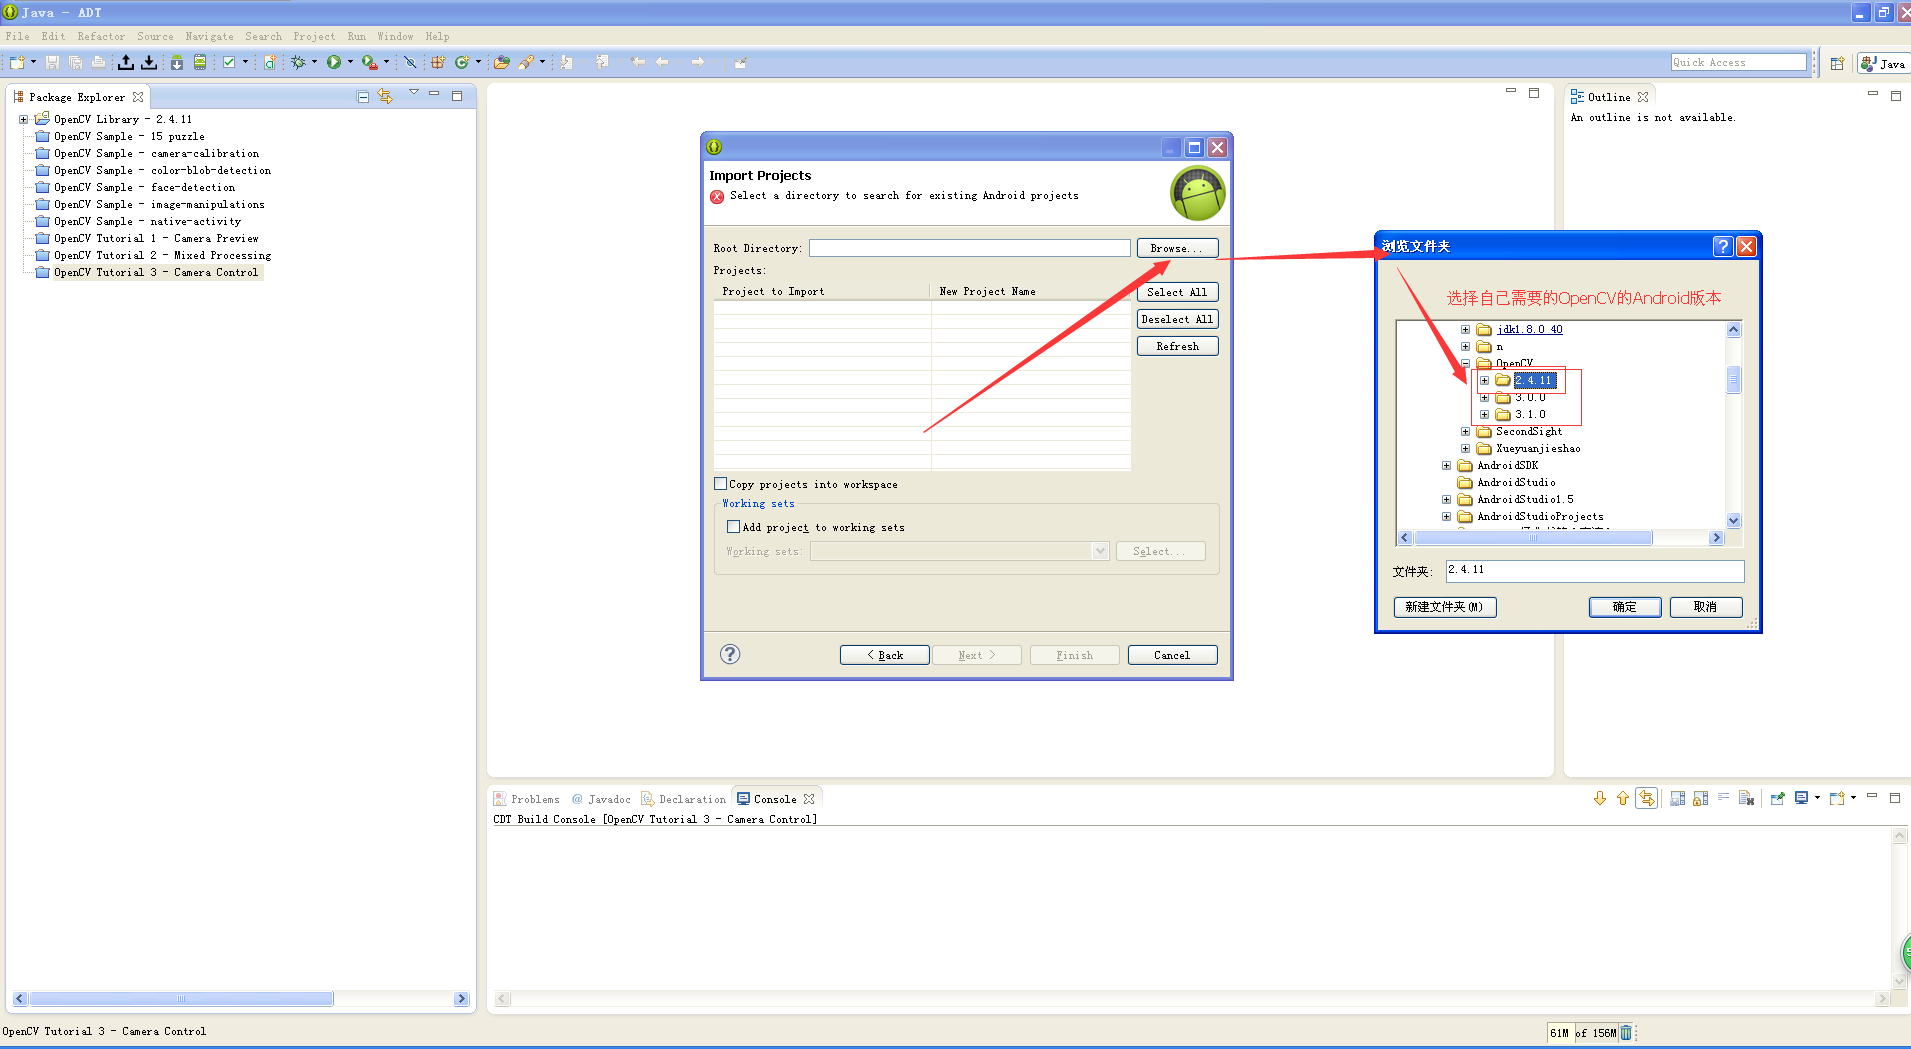
Task: Click the upload arrow toolbar icon
Action: click(126, 62)
